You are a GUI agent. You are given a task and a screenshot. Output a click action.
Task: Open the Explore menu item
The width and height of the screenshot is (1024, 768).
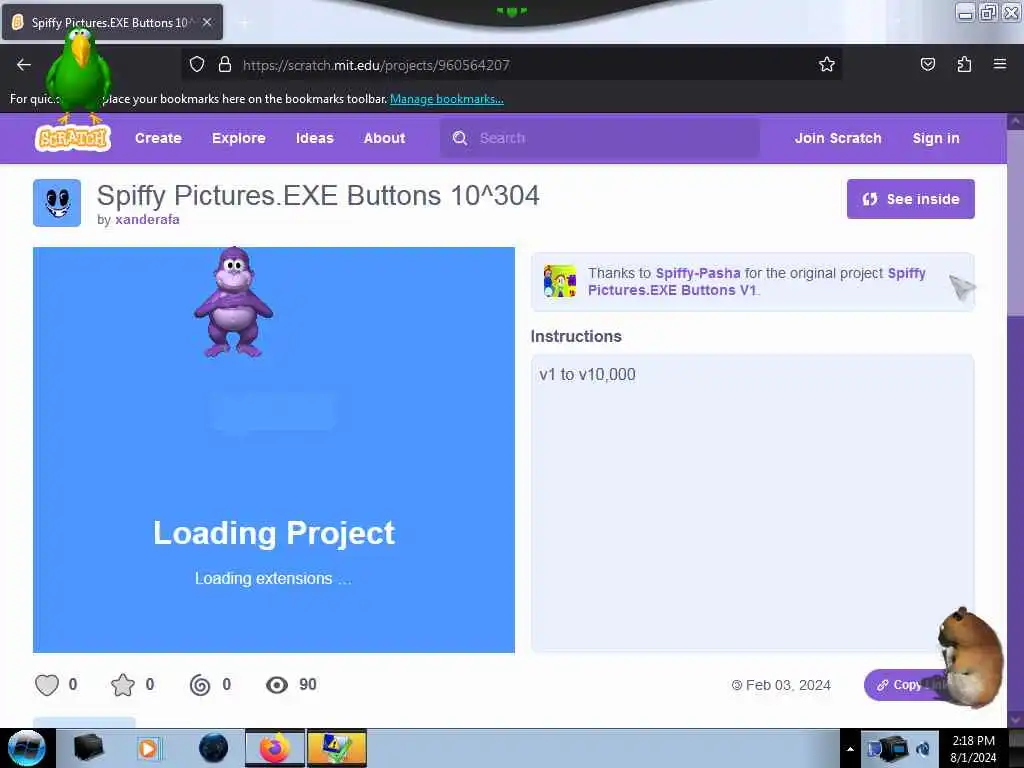point(238,138)
